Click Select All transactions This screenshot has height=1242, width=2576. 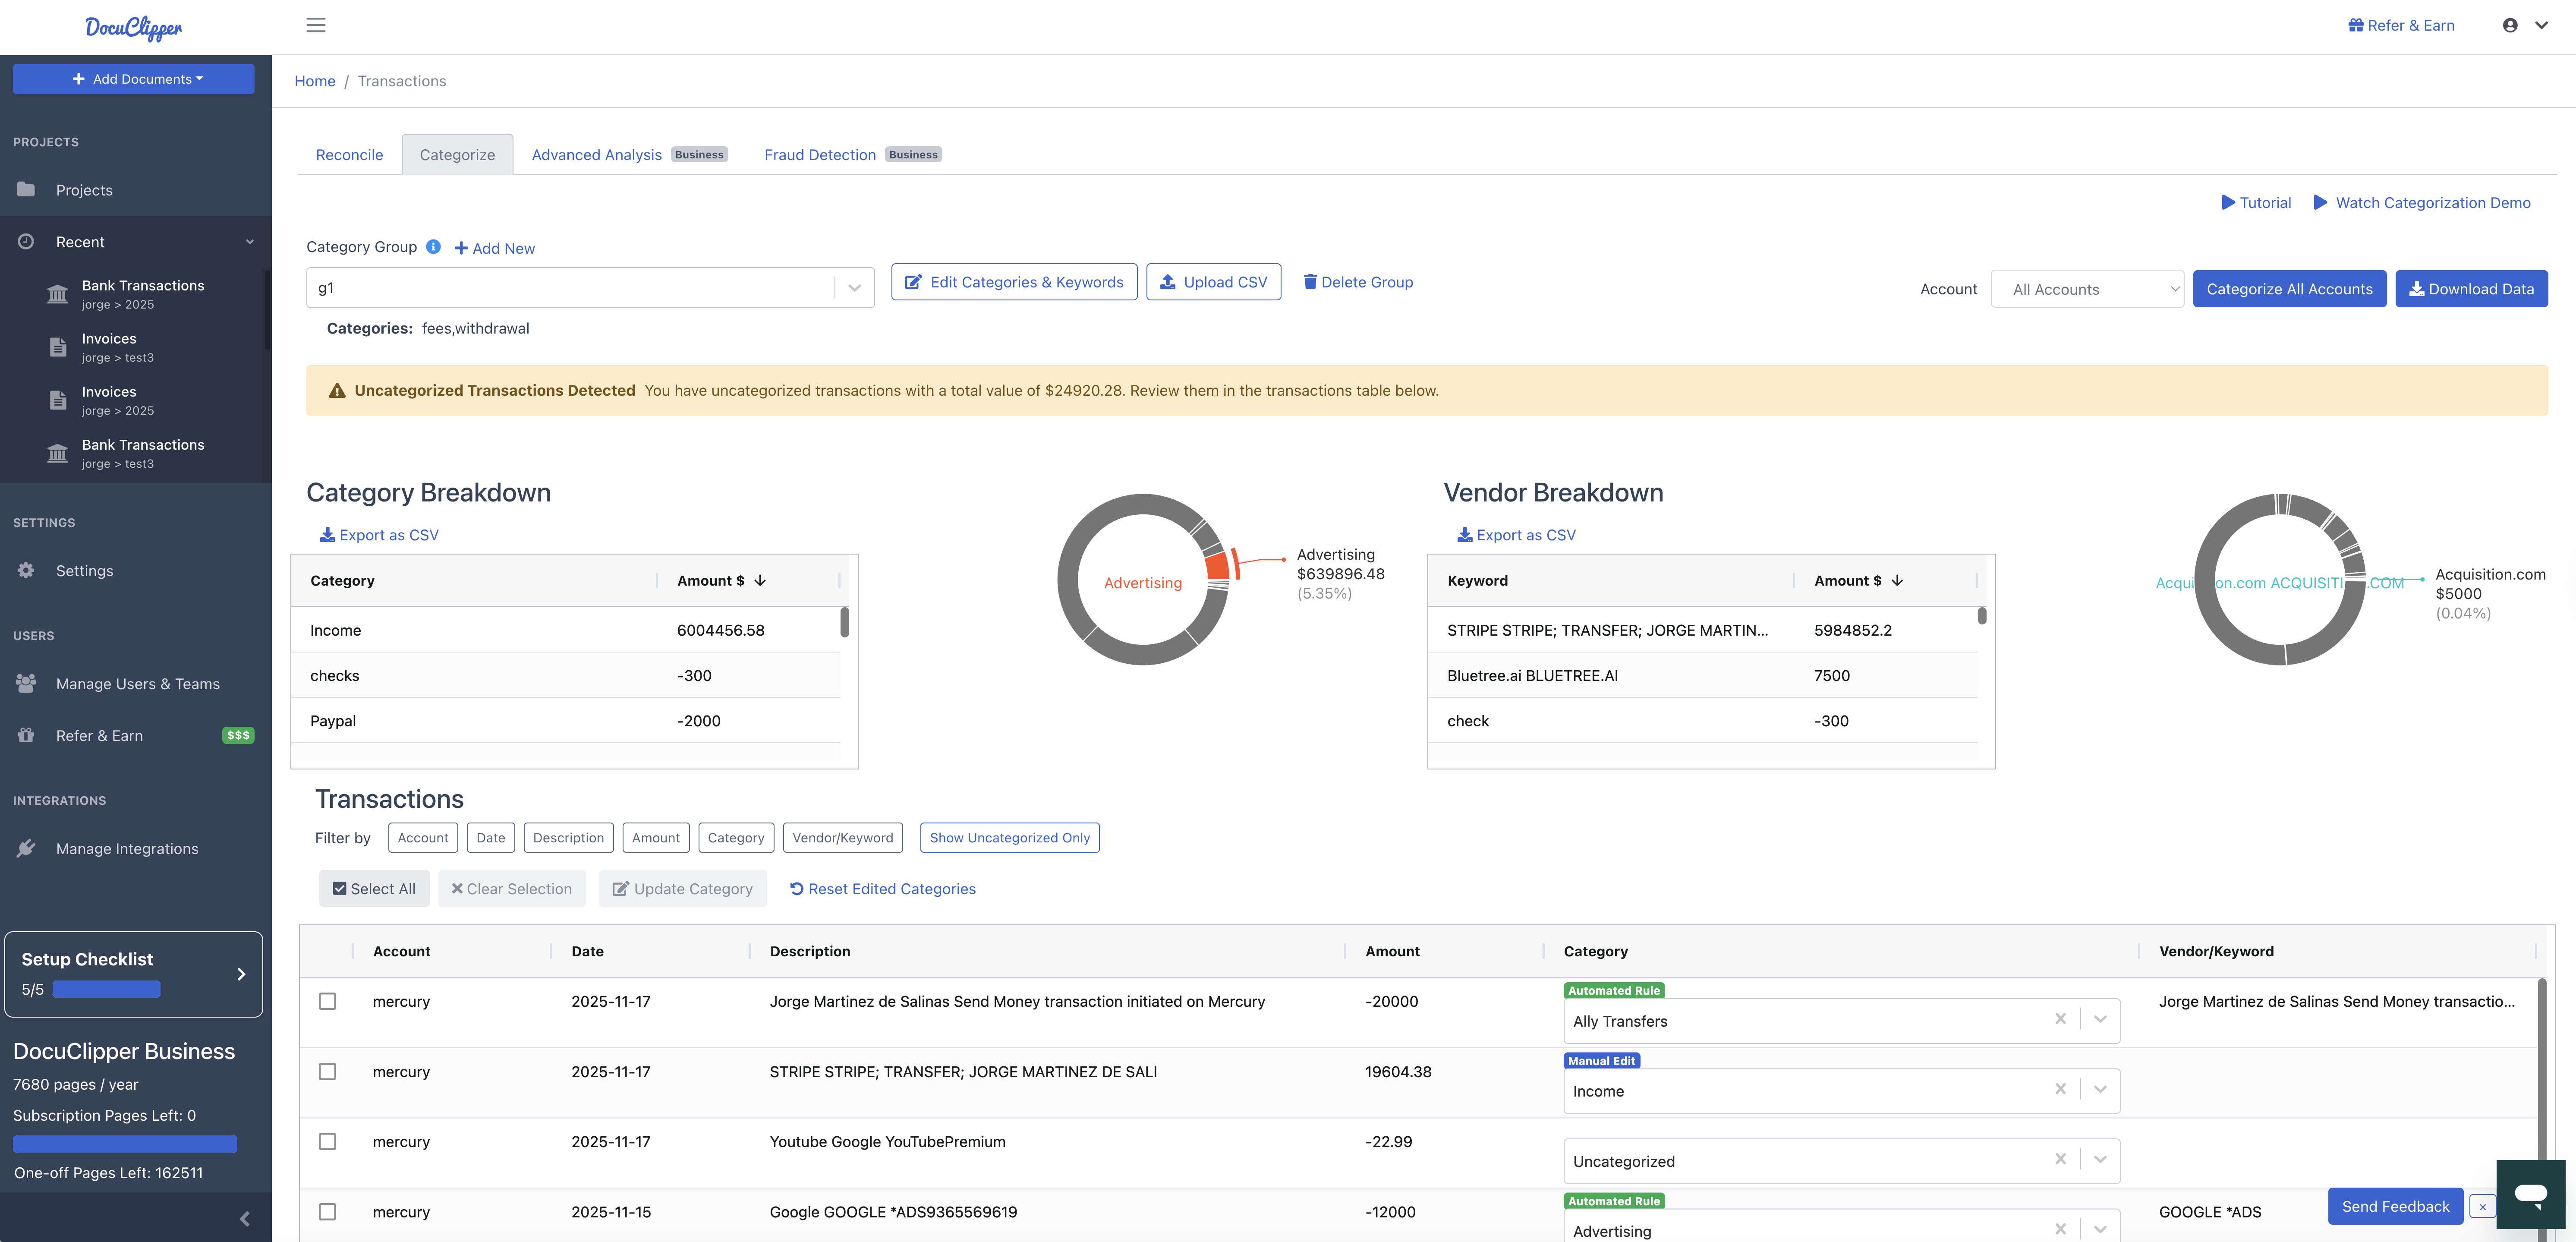tap(374, 888)
